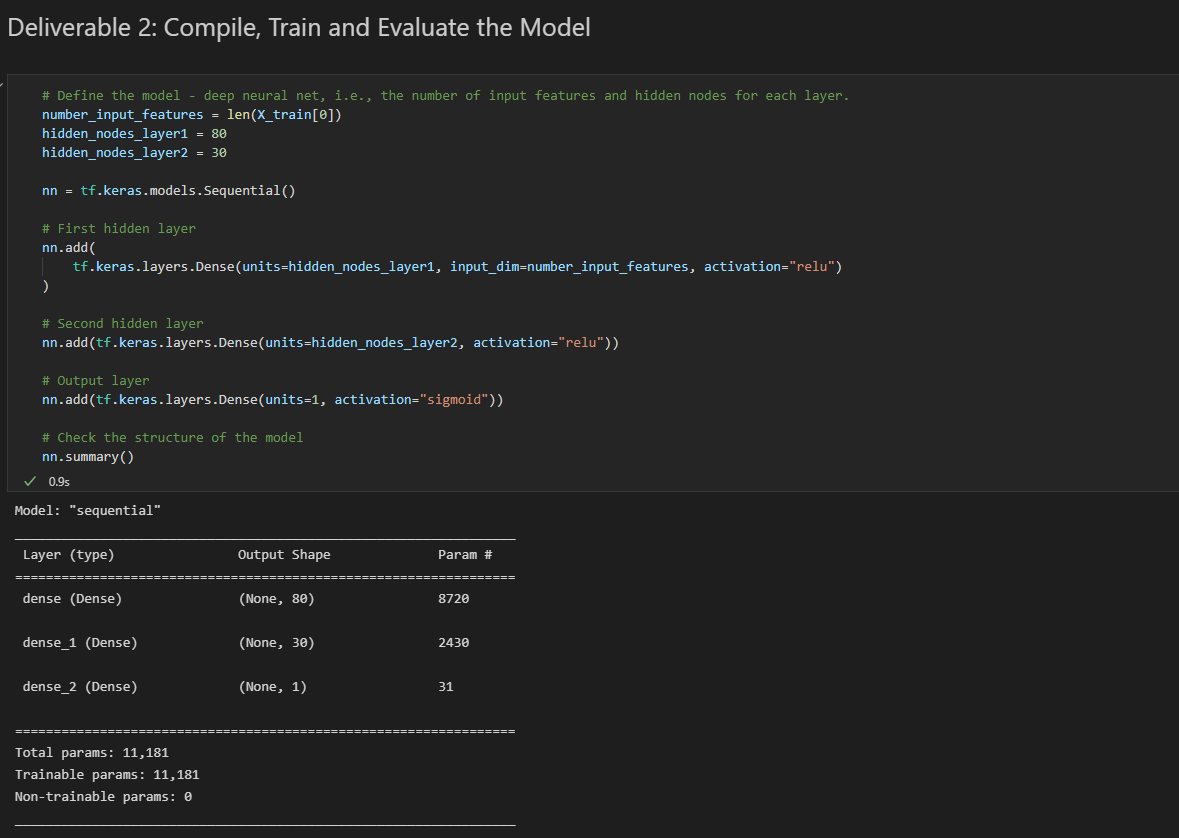
Task: Click the 'nn.summary()' code line
Action: 88,457
